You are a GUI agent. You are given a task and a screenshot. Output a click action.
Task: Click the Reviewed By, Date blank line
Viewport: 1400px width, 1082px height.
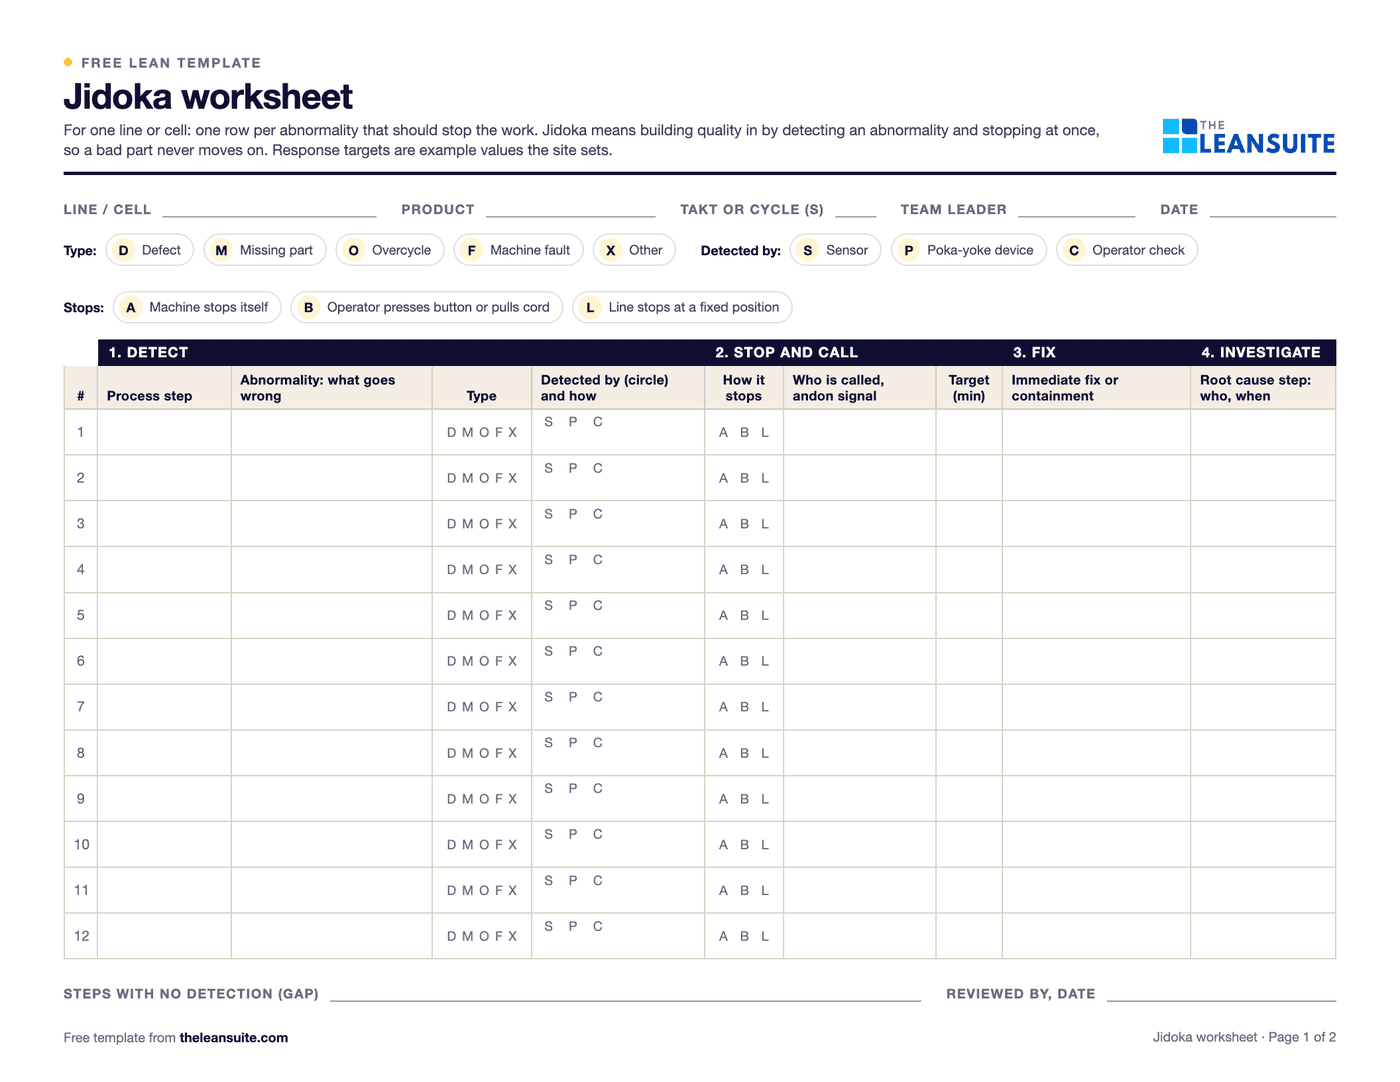coord(1221,993)
